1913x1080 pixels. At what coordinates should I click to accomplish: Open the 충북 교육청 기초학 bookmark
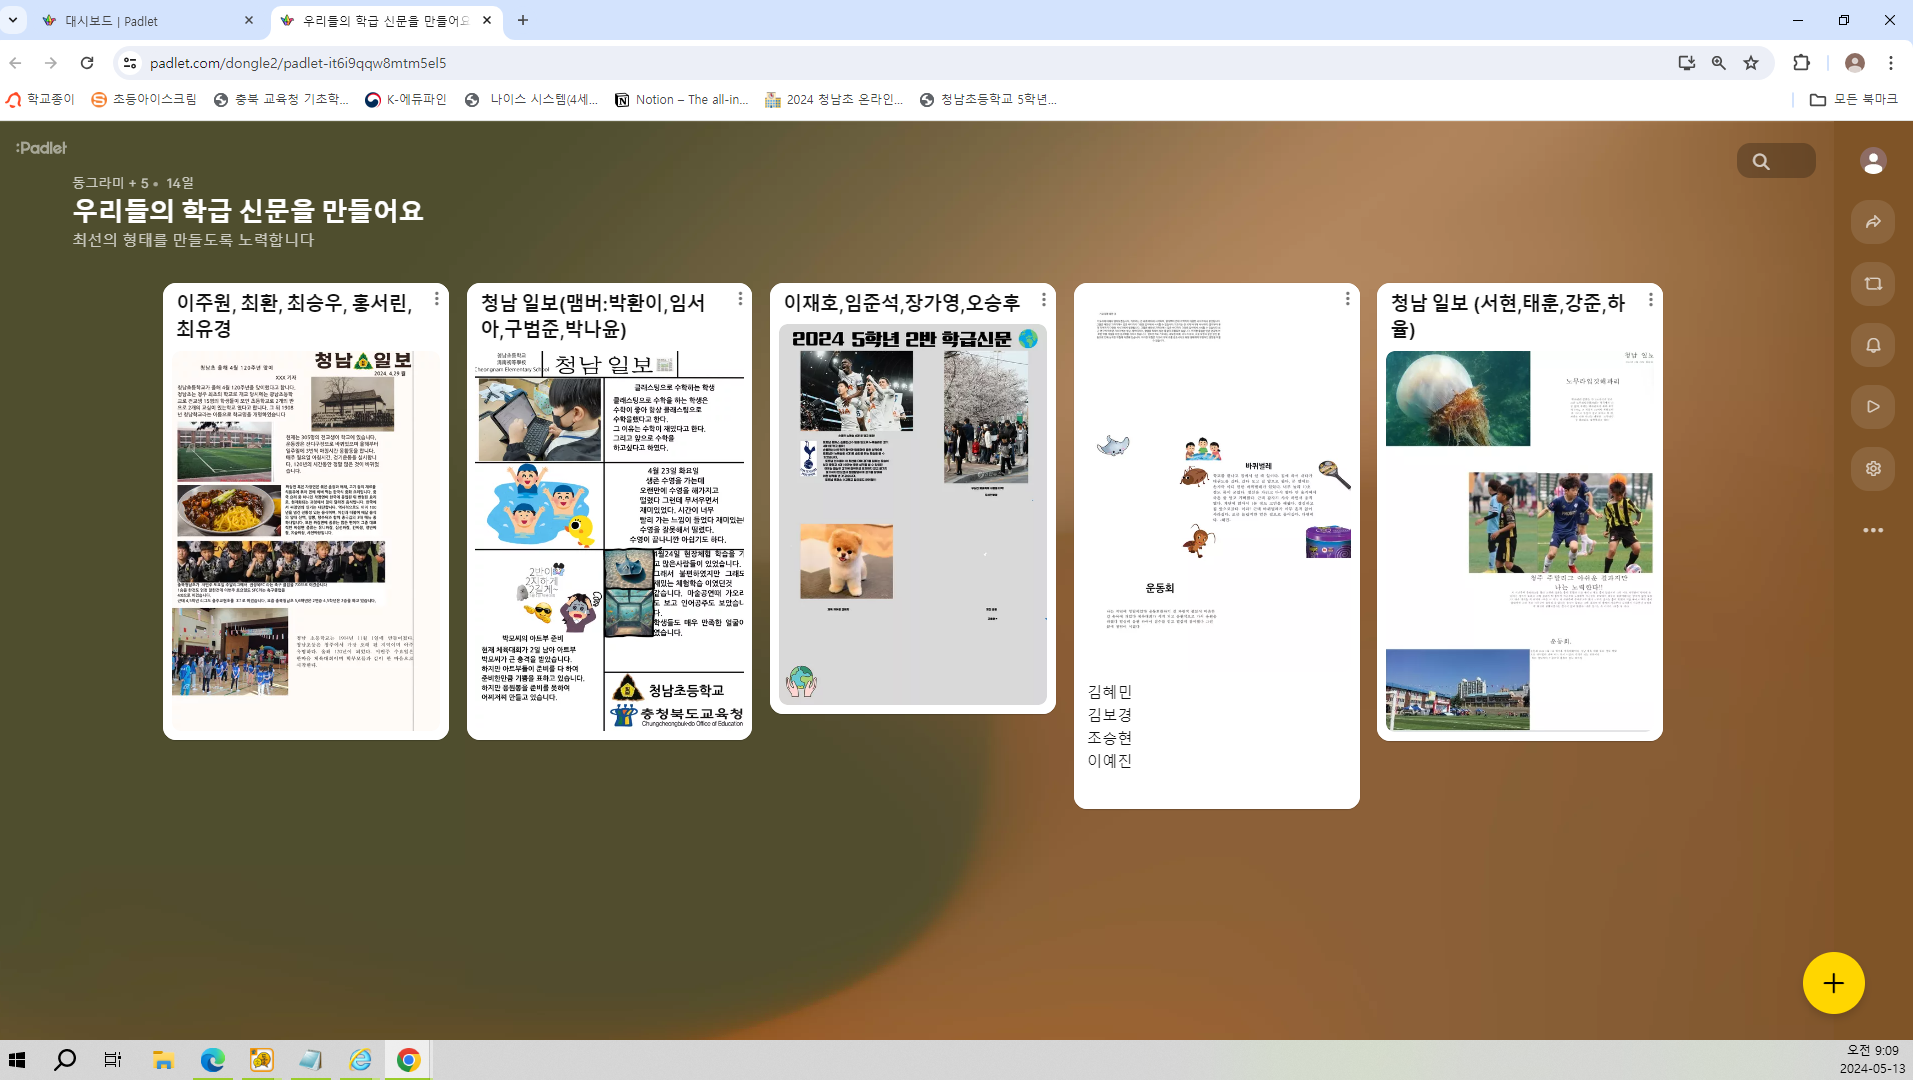point(281,99)
